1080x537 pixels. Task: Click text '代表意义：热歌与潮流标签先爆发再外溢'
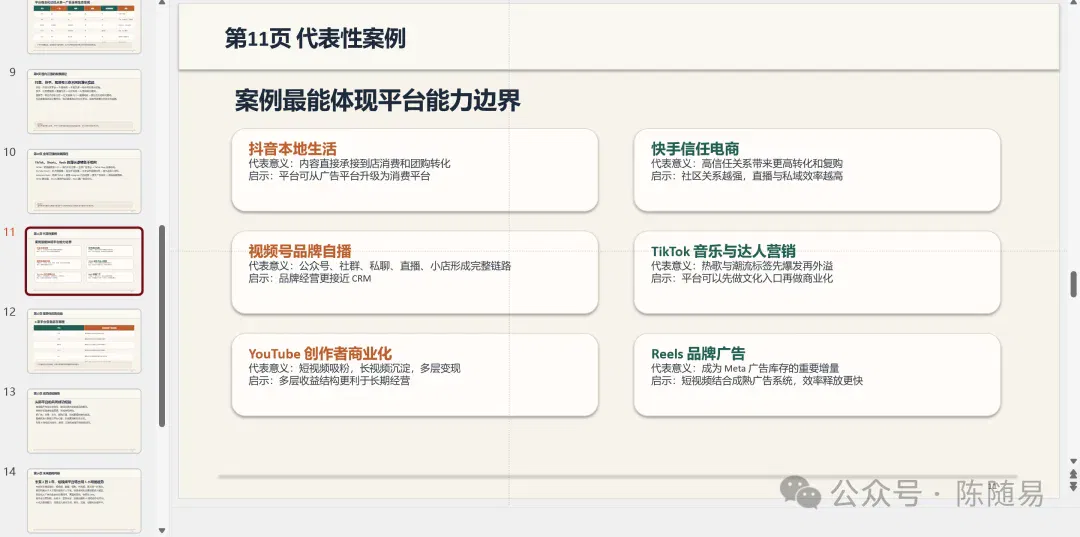(742, 266)
